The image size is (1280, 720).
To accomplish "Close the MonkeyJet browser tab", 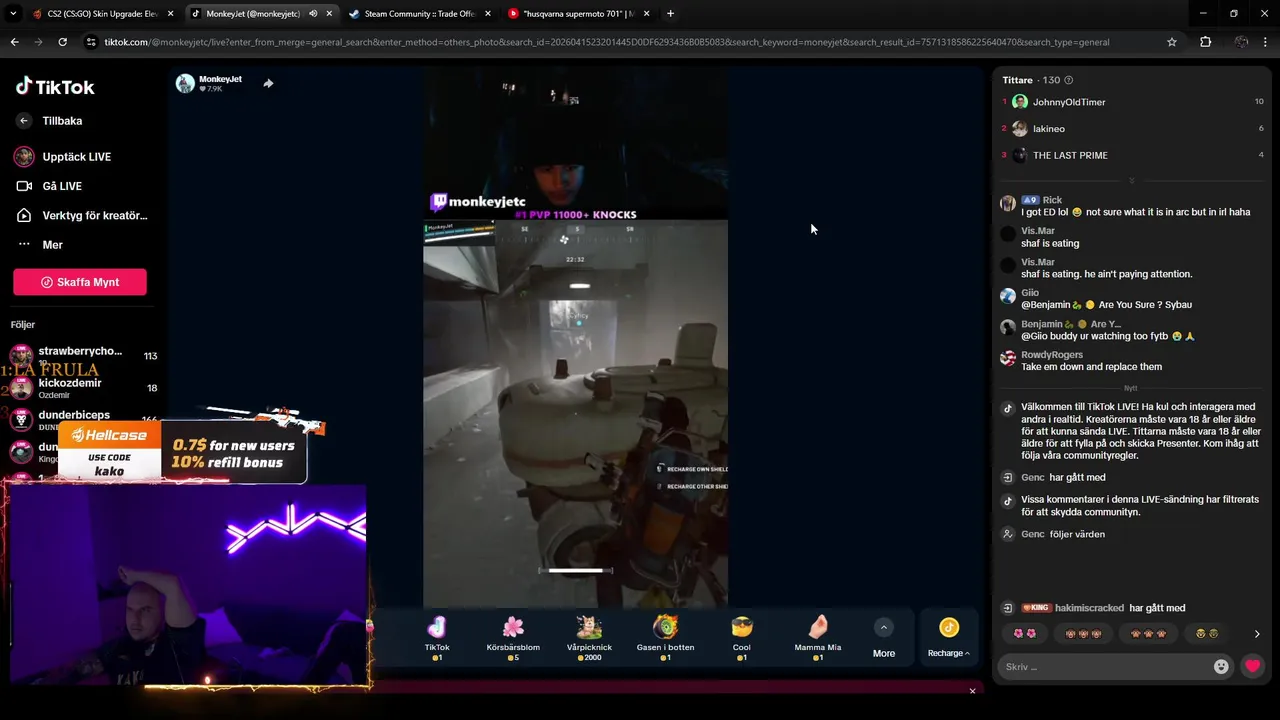I will [329, 14].
